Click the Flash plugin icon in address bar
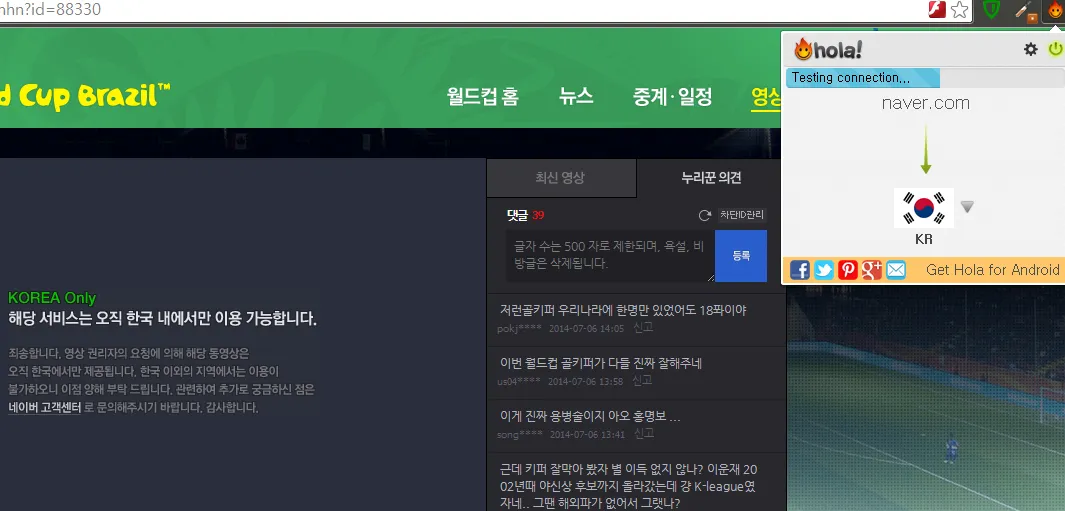 (x=937, y=10)
